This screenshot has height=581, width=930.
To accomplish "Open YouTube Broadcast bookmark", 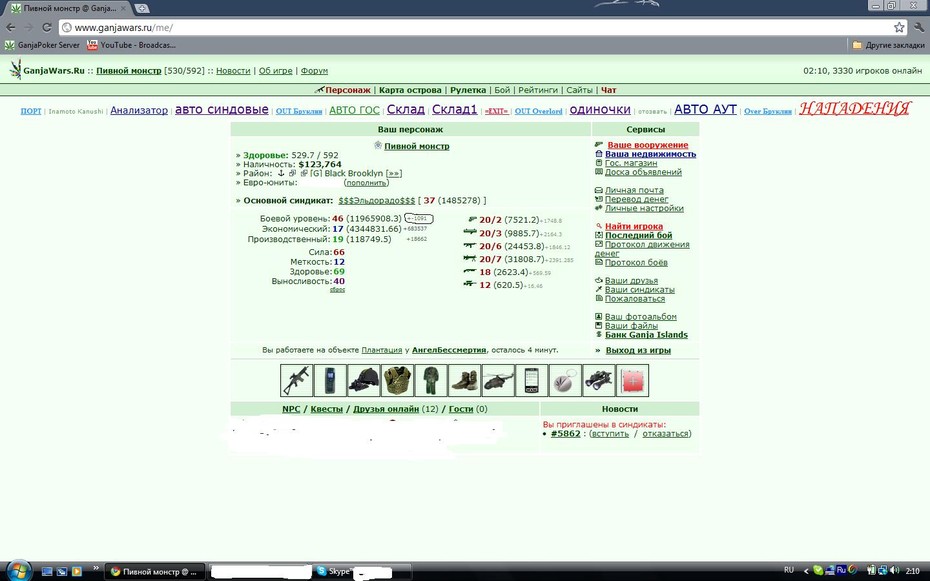I will [130, 45].
